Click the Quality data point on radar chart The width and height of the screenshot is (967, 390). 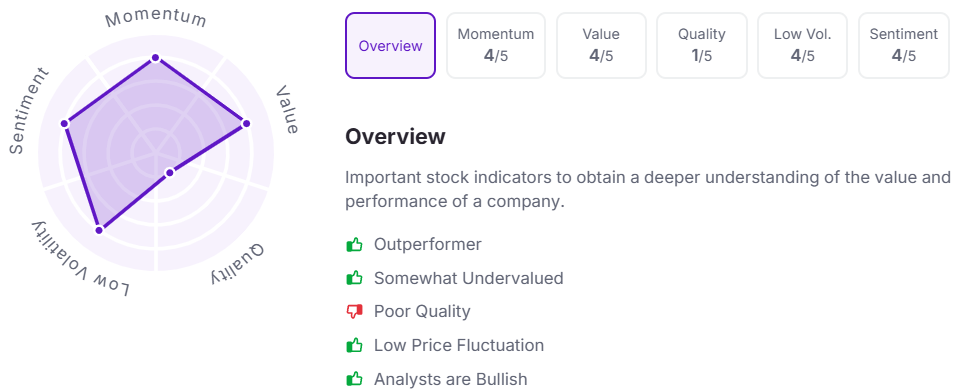pos(170,173)
